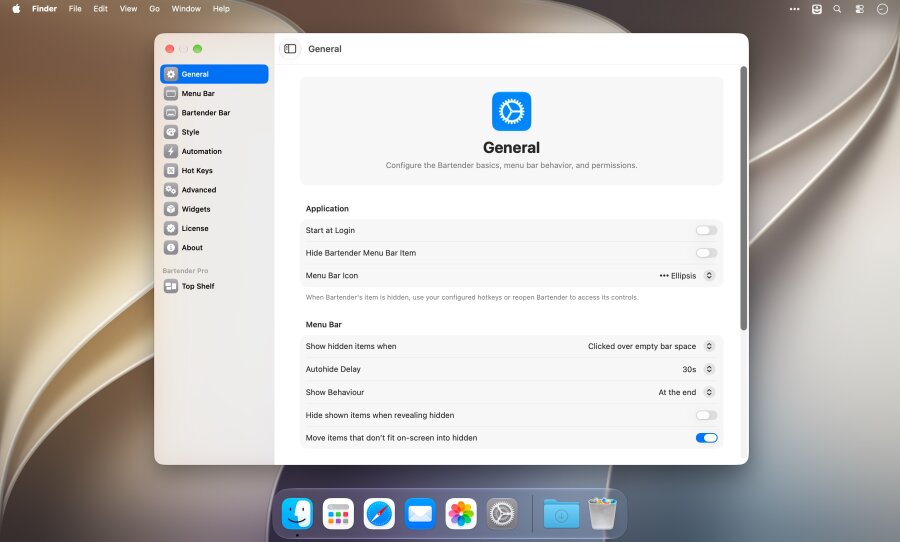This screenshot has width=900, height=542.
Task: Enable the Start at Login switch
Action: coord(706,230)
